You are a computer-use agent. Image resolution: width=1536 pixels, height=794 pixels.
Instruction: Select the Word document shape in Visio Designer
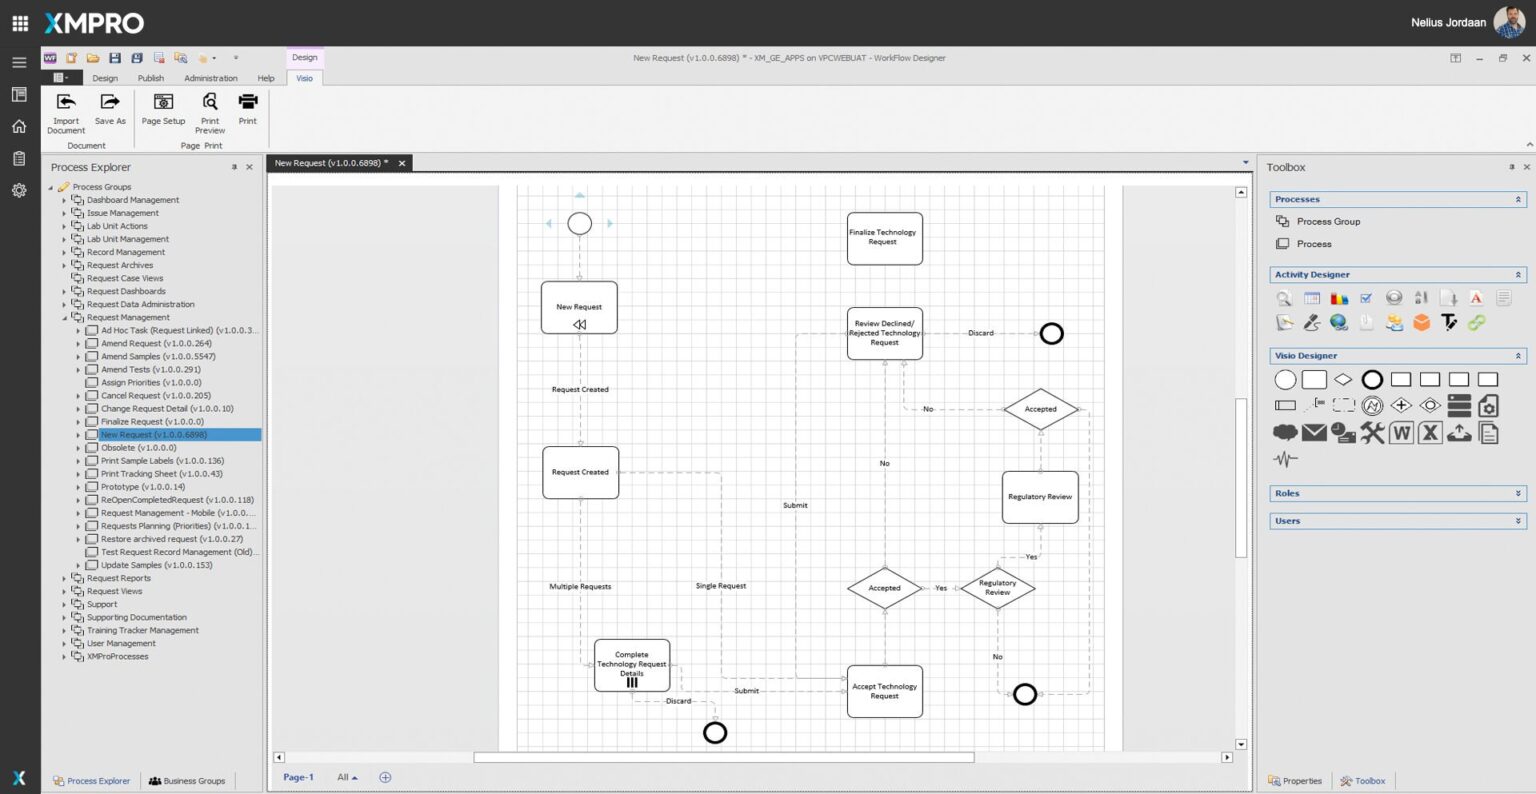coord(1401,433)
